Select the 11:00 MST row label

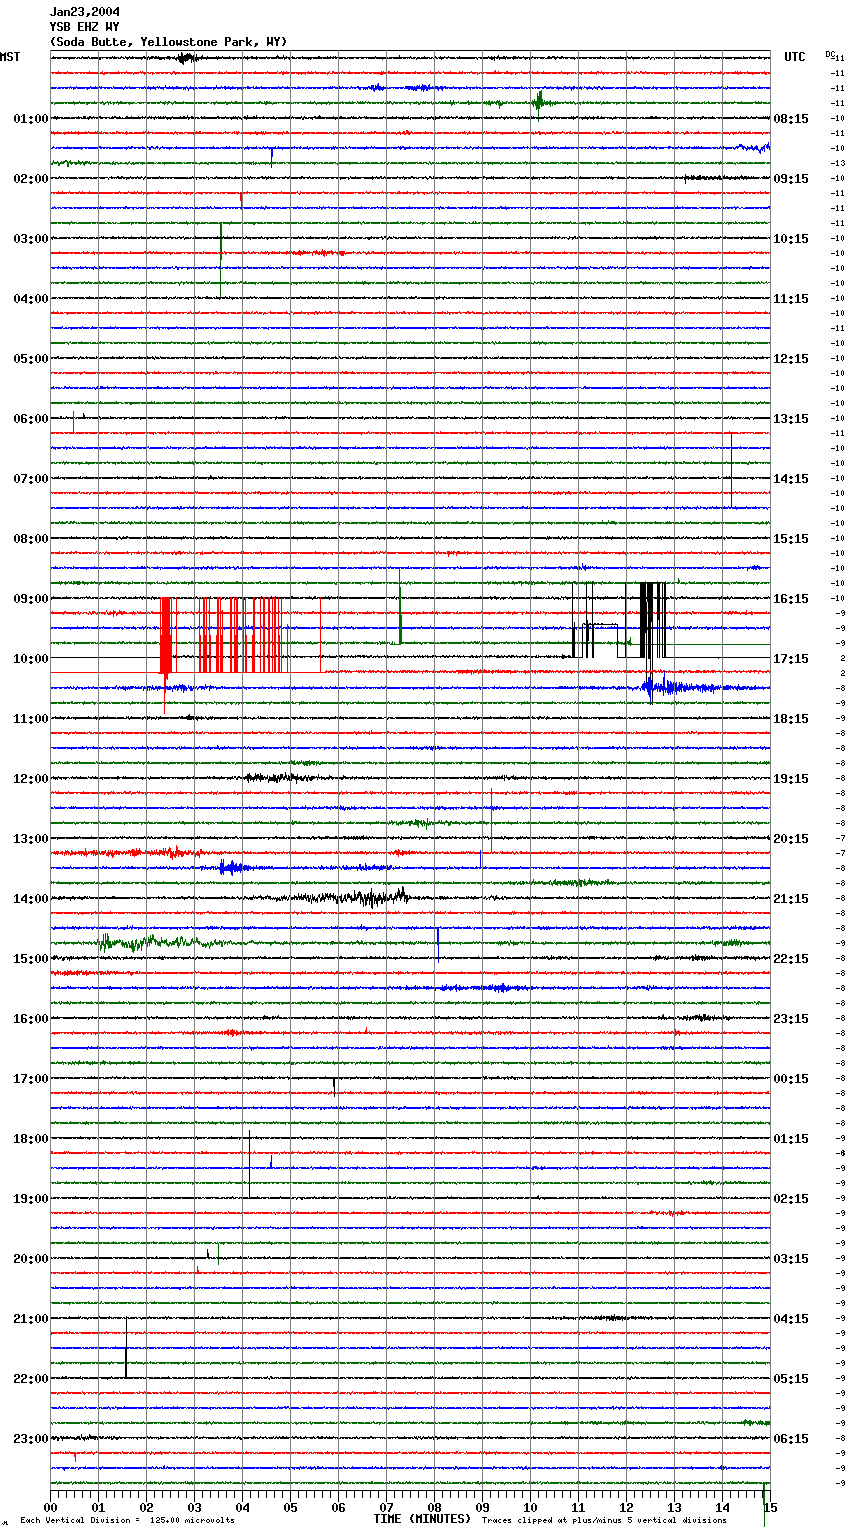click(x=30, y=719)
